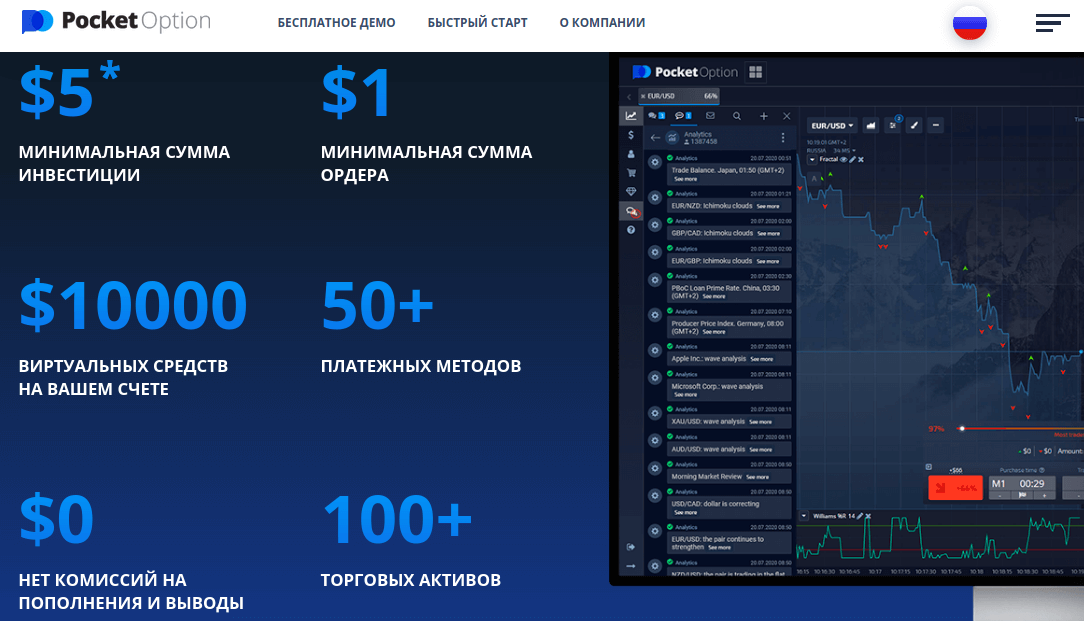Click the shopping cart market icon
The height and width of the screenshot is (621, 1084).
pyautogui.click(x=630, y=173)
